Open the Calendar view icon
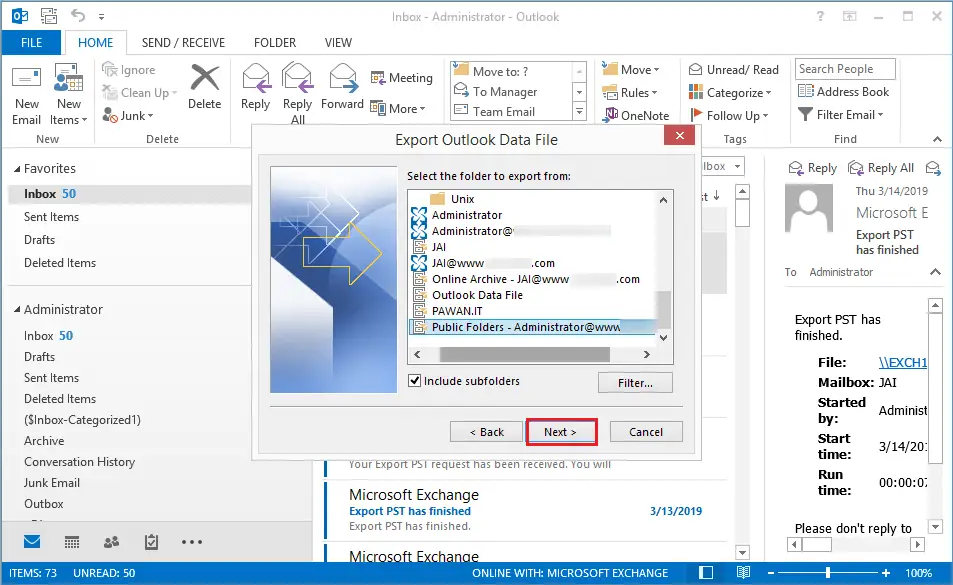The height and width of the screenshot is (585, 953). (72, 542)
